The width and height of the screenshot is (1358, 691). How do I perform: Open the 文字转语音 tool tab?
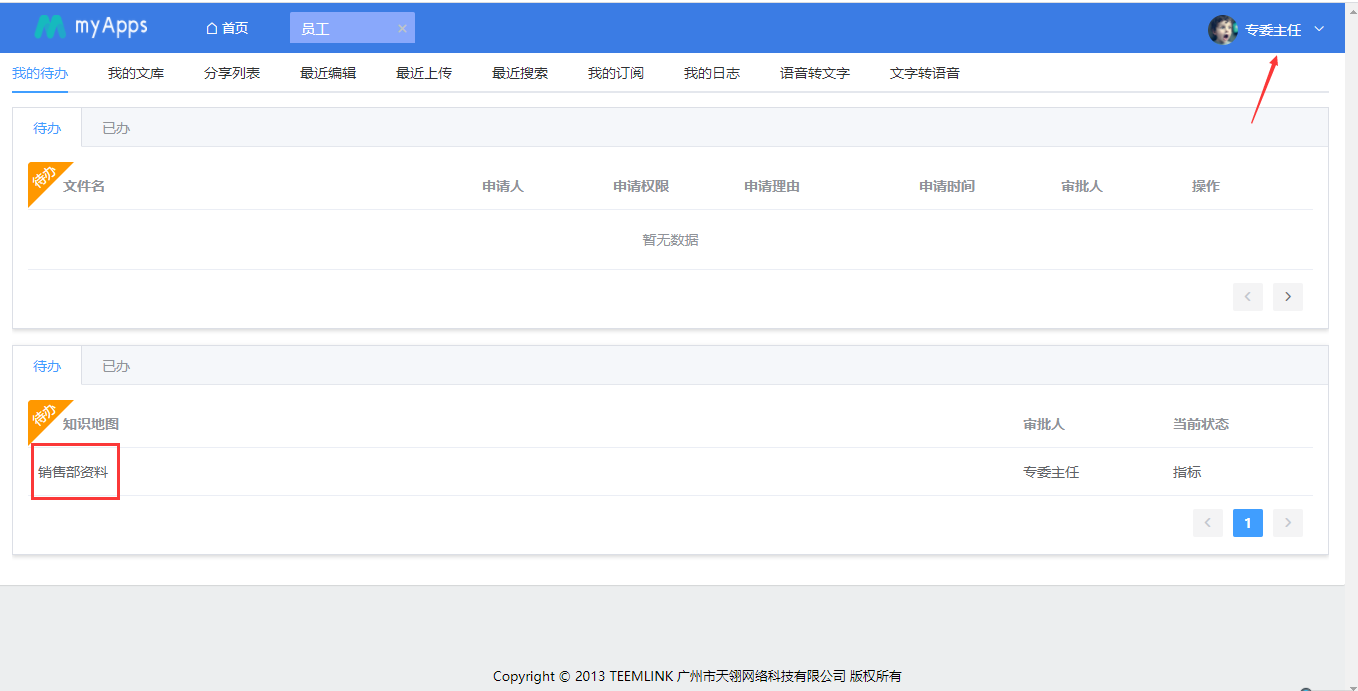pyautogui.click(x=925, y=73)
